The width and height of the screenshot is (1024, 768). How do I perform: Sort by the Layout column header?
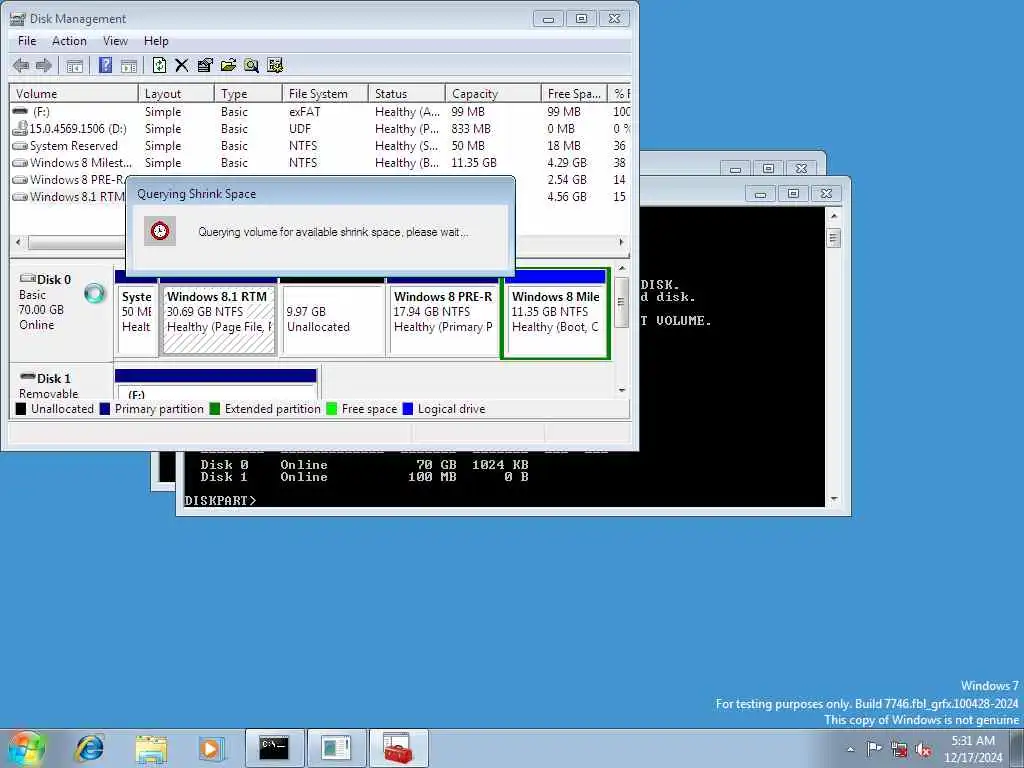pyautogui.click(x=176, y=94)
